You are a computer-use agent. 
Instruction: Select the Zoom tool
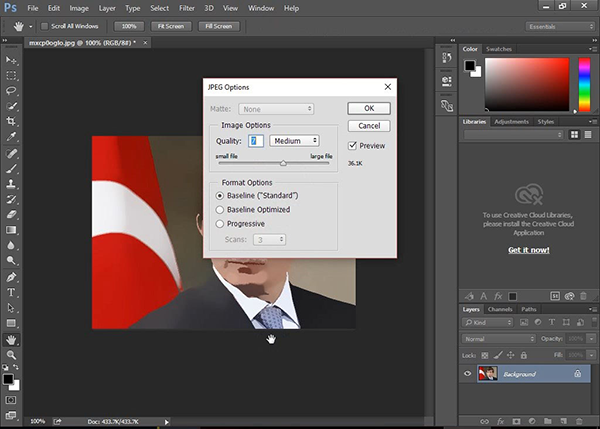[11, 355]
